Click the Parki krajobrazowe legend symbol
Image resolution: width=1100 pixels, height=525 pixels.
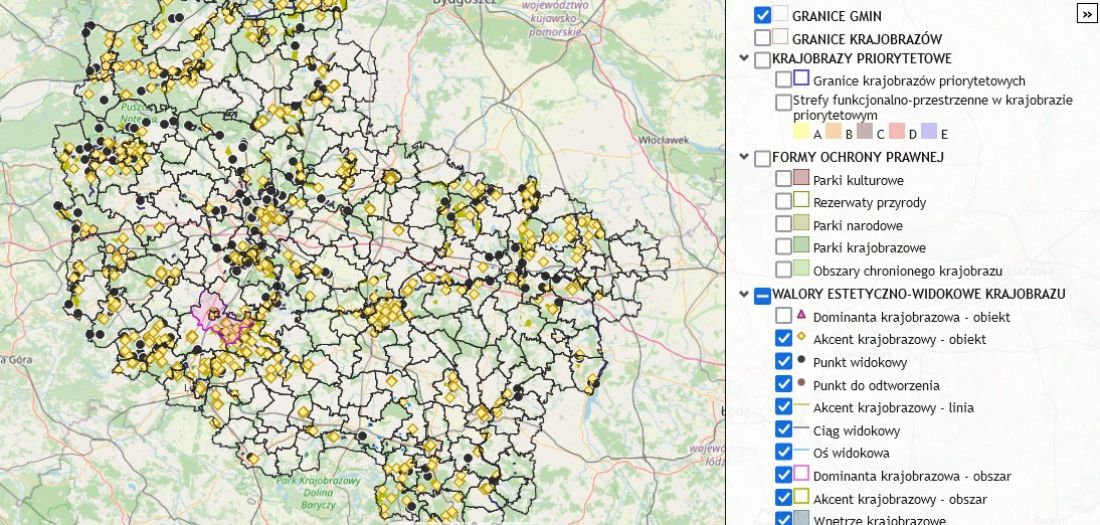[802, 246]
